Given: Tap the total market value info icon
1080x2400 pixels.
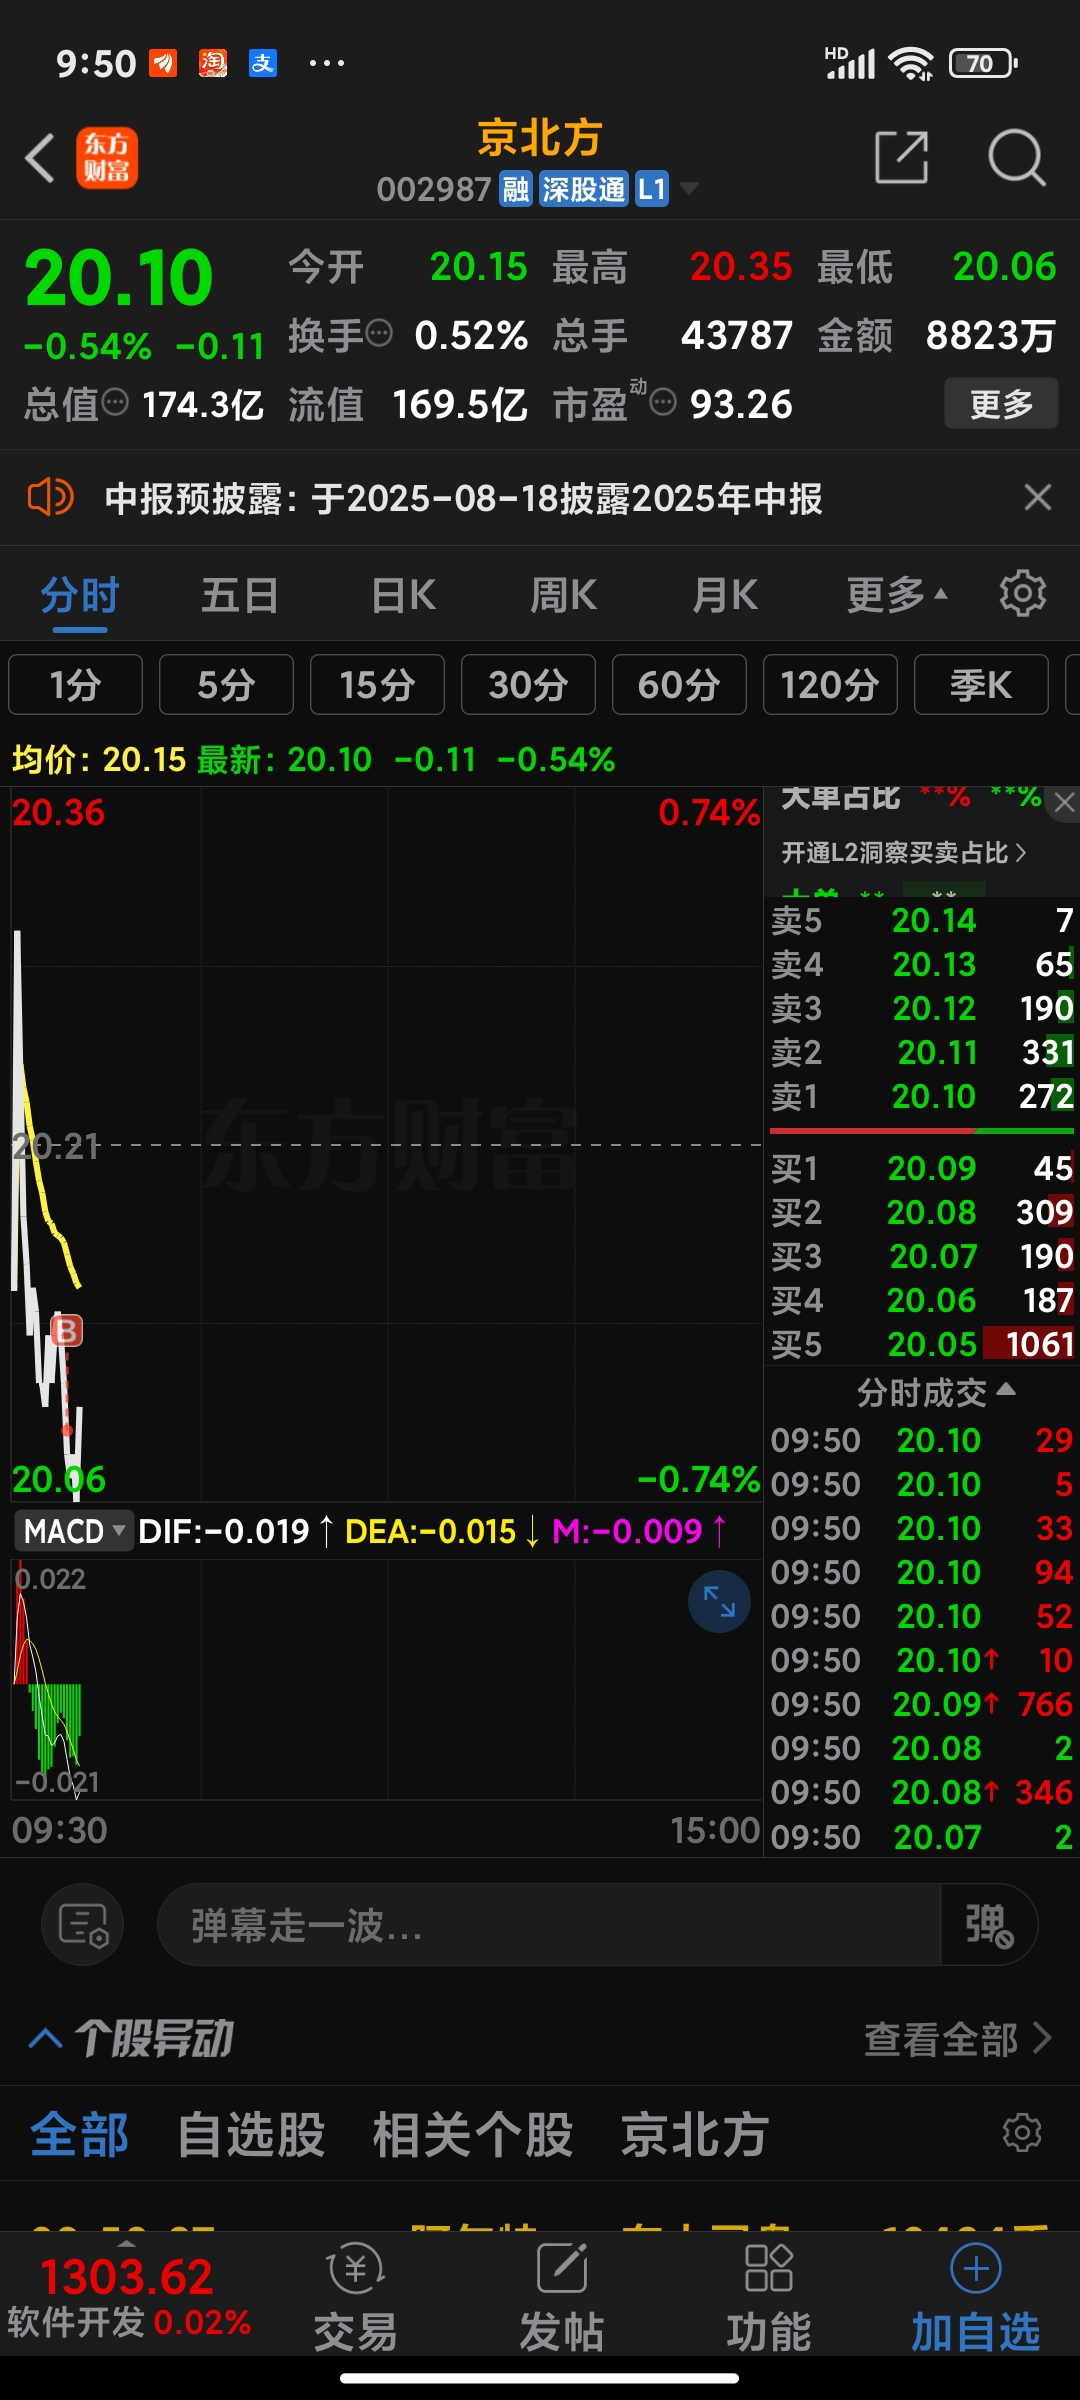Looking at the screenshot, I should 115,402.
